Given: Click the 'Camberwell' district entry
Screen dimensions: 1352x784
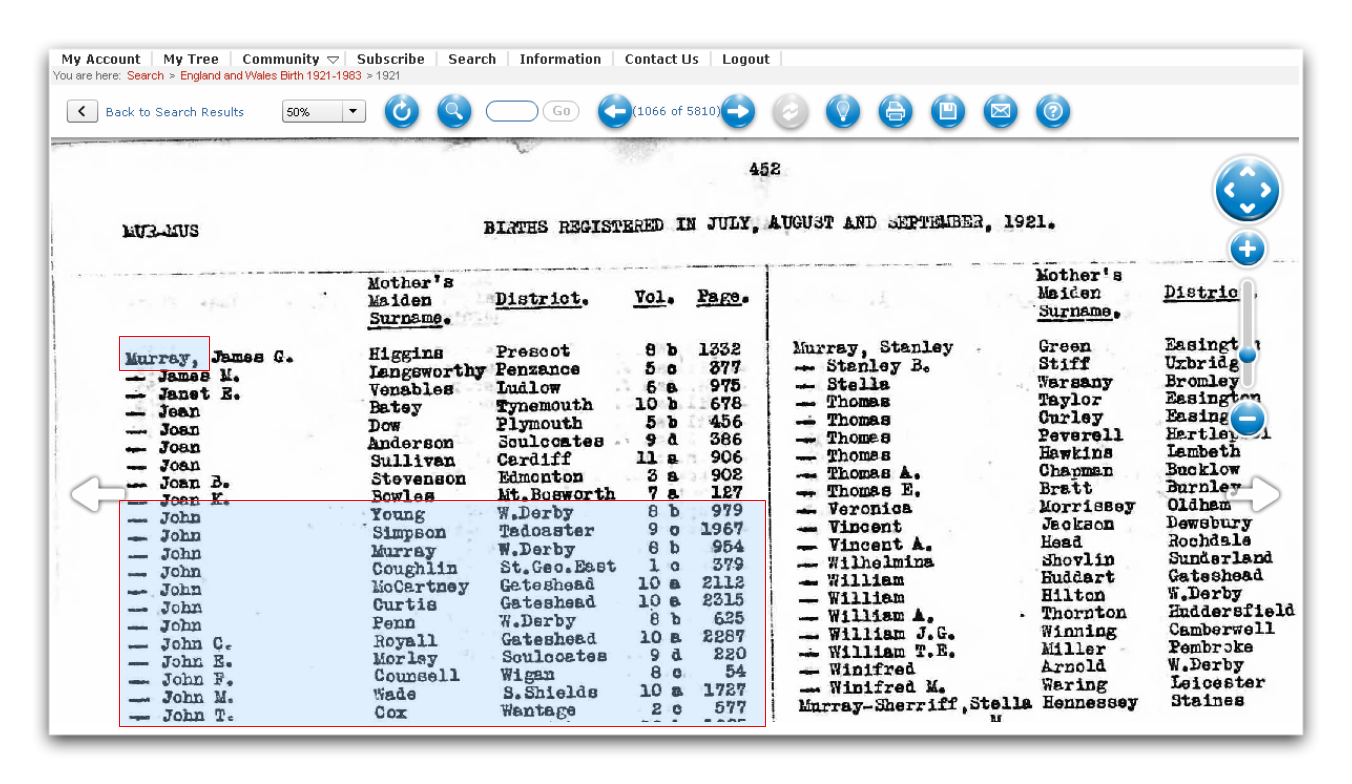Looking at the screenshot, I should tap(1222, 629).
